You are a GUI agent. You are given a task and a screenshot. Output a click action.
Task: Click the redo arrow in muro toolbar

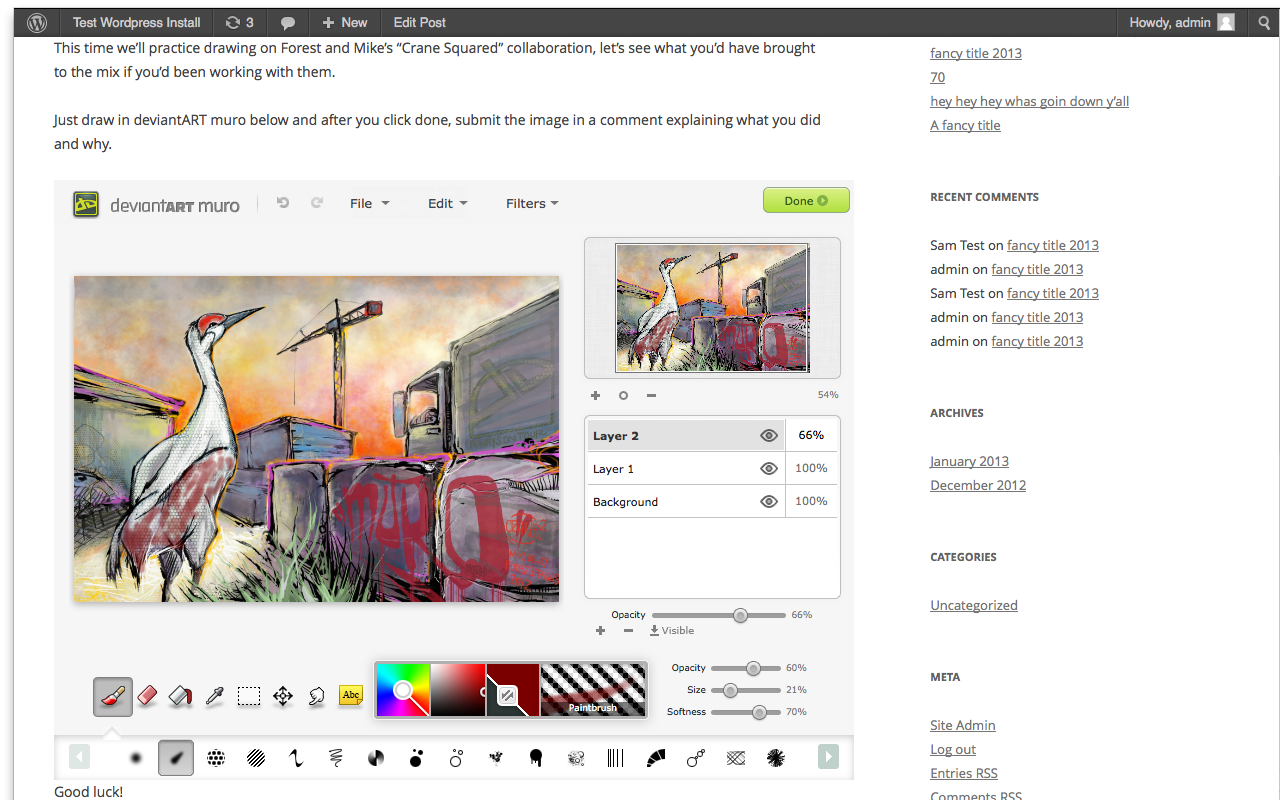click(x=317, y=203)
